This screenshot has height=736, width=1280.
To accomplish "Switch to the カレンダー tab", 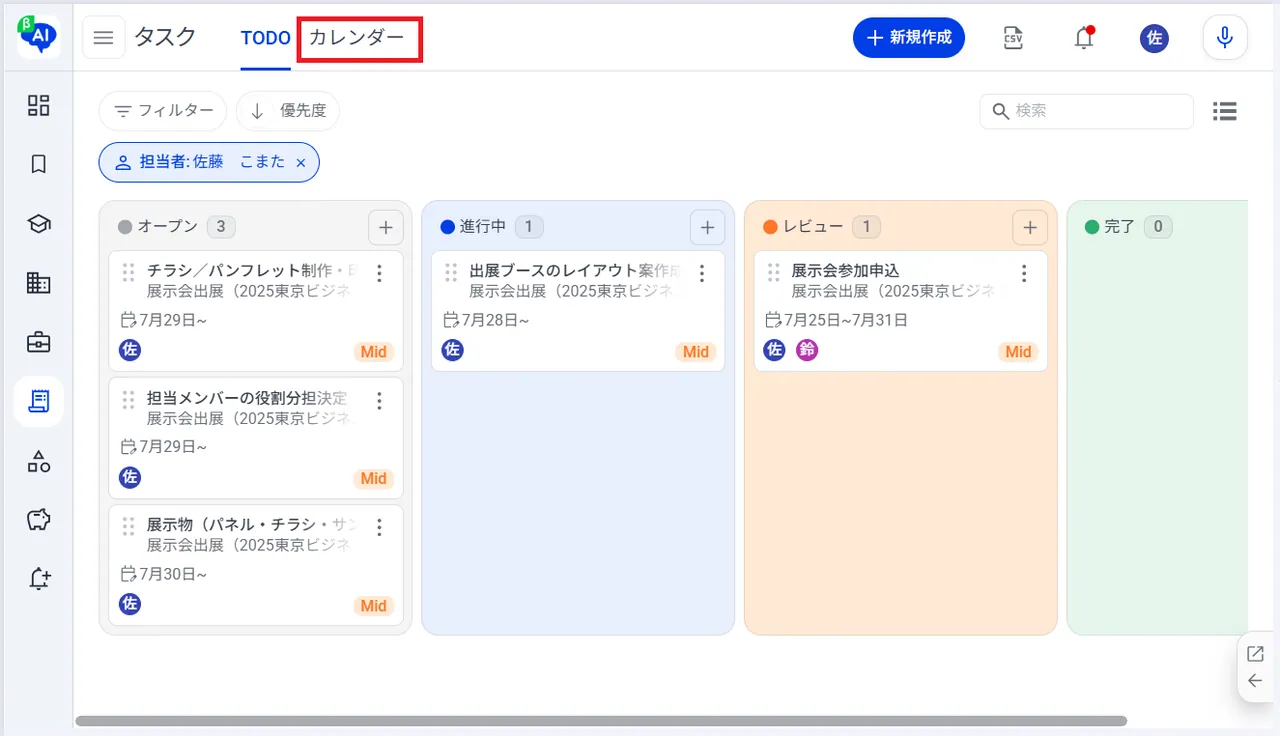I will (x=357, y=38).
